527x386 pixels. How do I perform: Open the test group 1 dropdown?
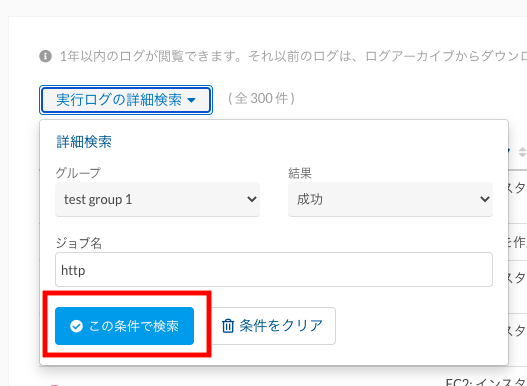(x=157, y=199)
